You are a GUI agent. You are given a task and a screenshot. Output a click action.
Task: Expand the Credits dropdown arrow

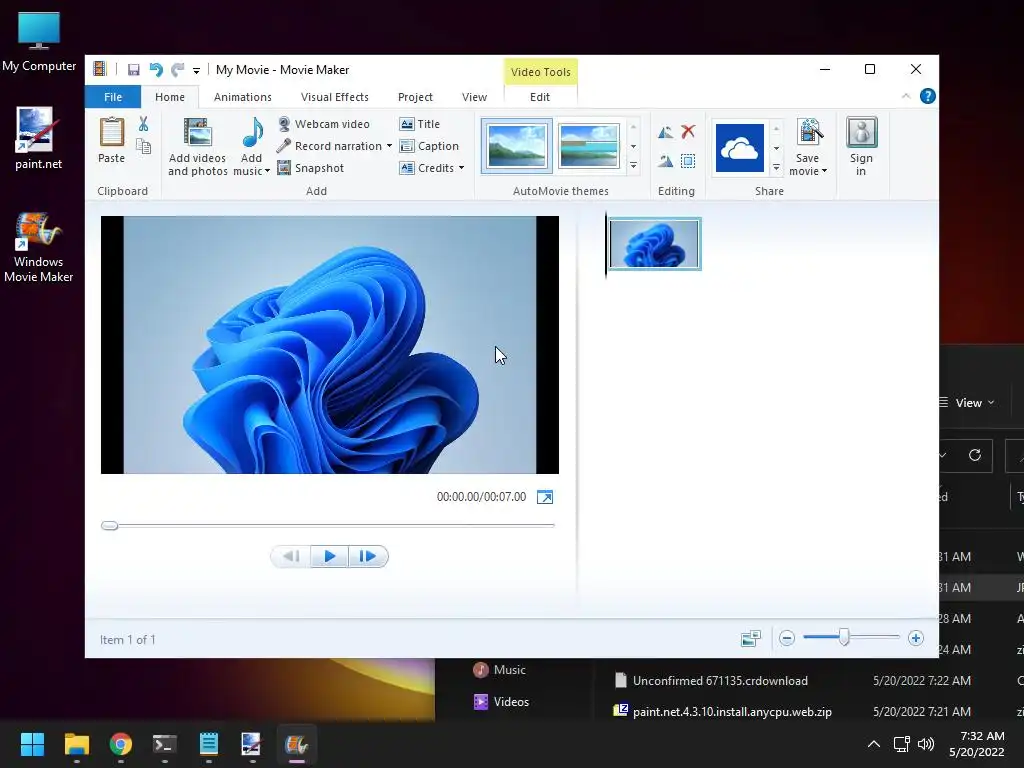click(x=461, y=168)
